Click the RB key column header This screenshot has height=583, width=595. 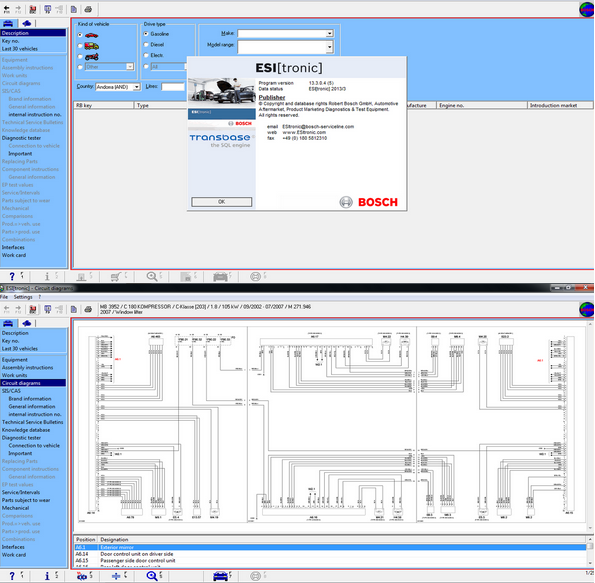pos(104,105)
